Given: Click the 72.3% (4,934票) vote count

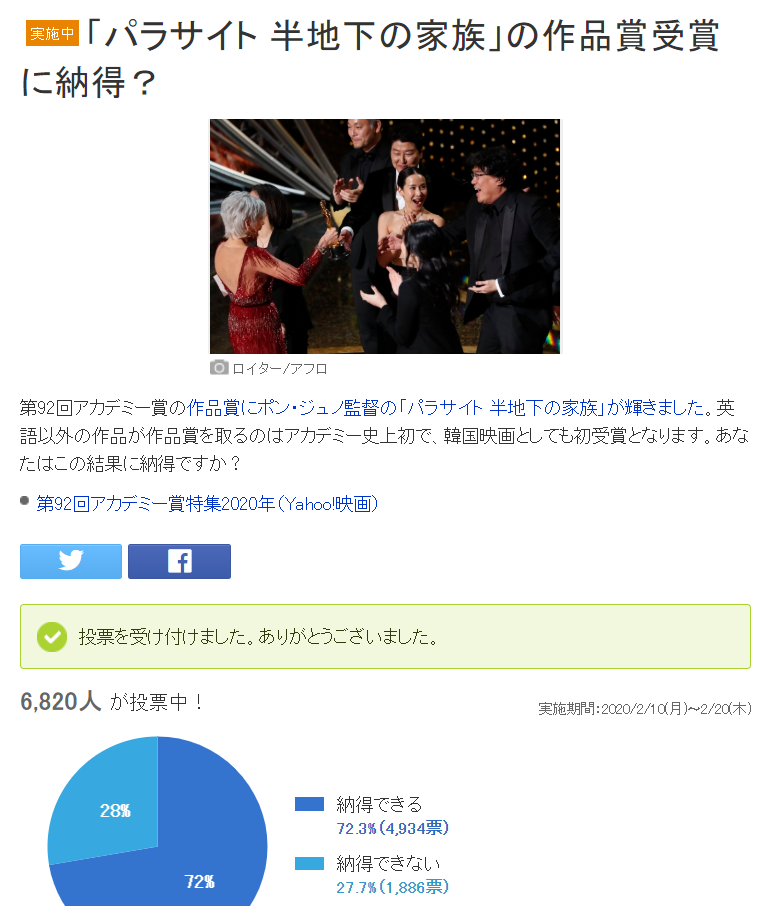Looking at the screenshot, I should click(392, 829).
